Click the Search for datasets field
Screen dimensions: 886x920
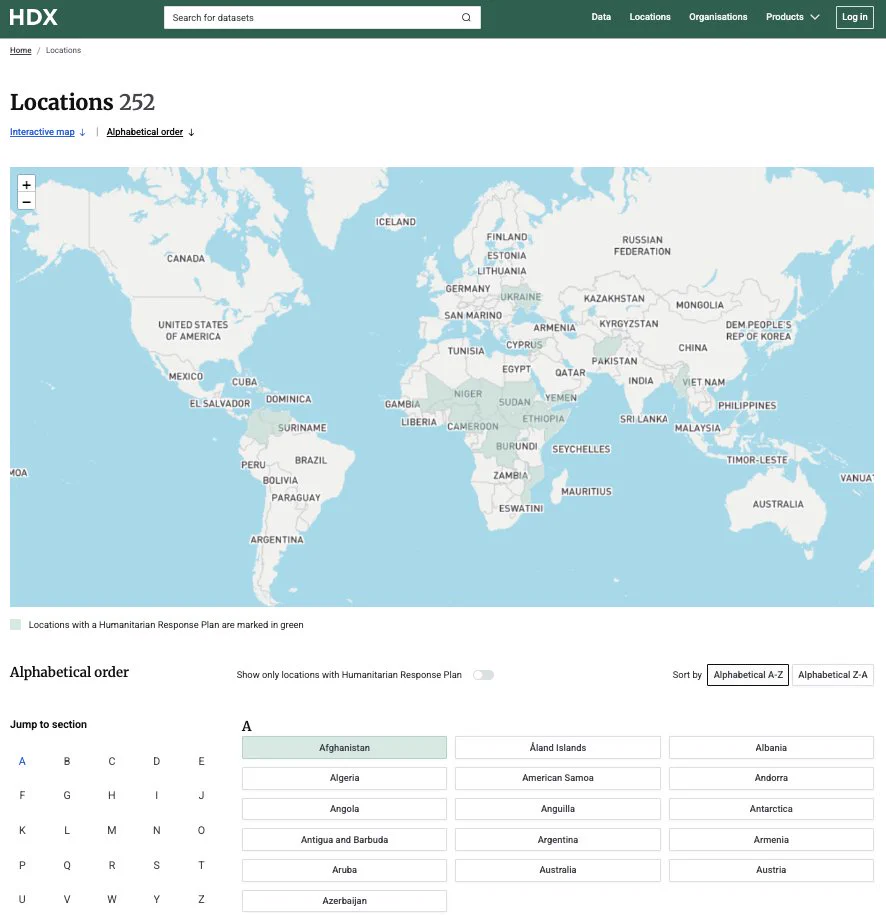322,18
